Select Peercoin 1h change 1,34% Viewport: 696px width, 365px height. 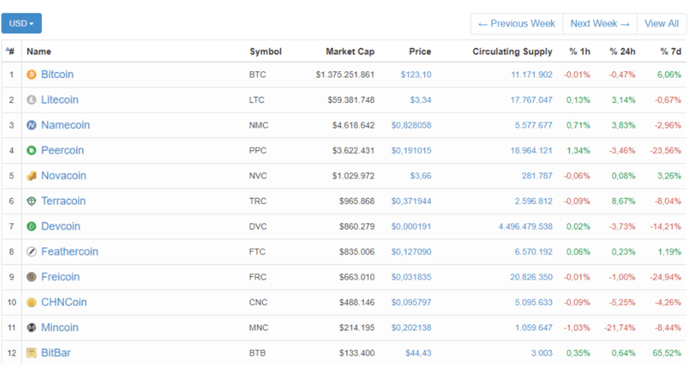coord(578,151)
